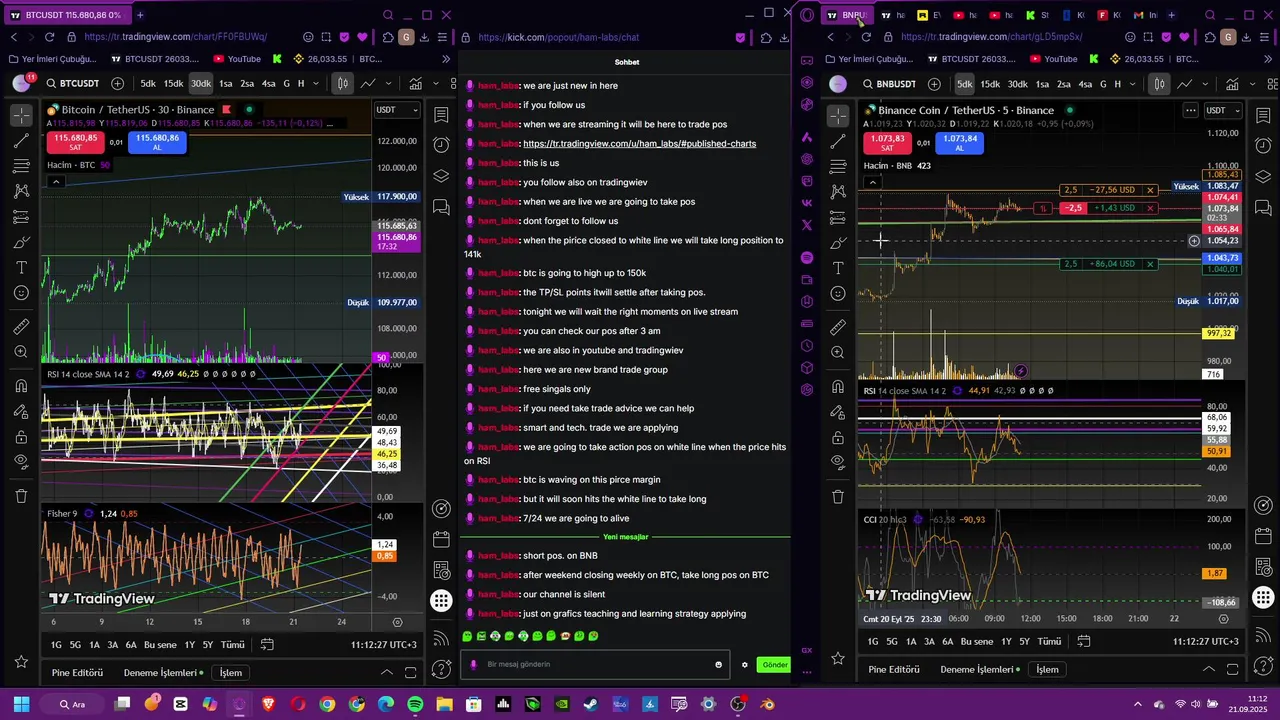This screenshot has width=1280, height=720.
Task: Open the emoji icons tool on BTC chart
Action: pyautogui.click(x=21, y=293)
